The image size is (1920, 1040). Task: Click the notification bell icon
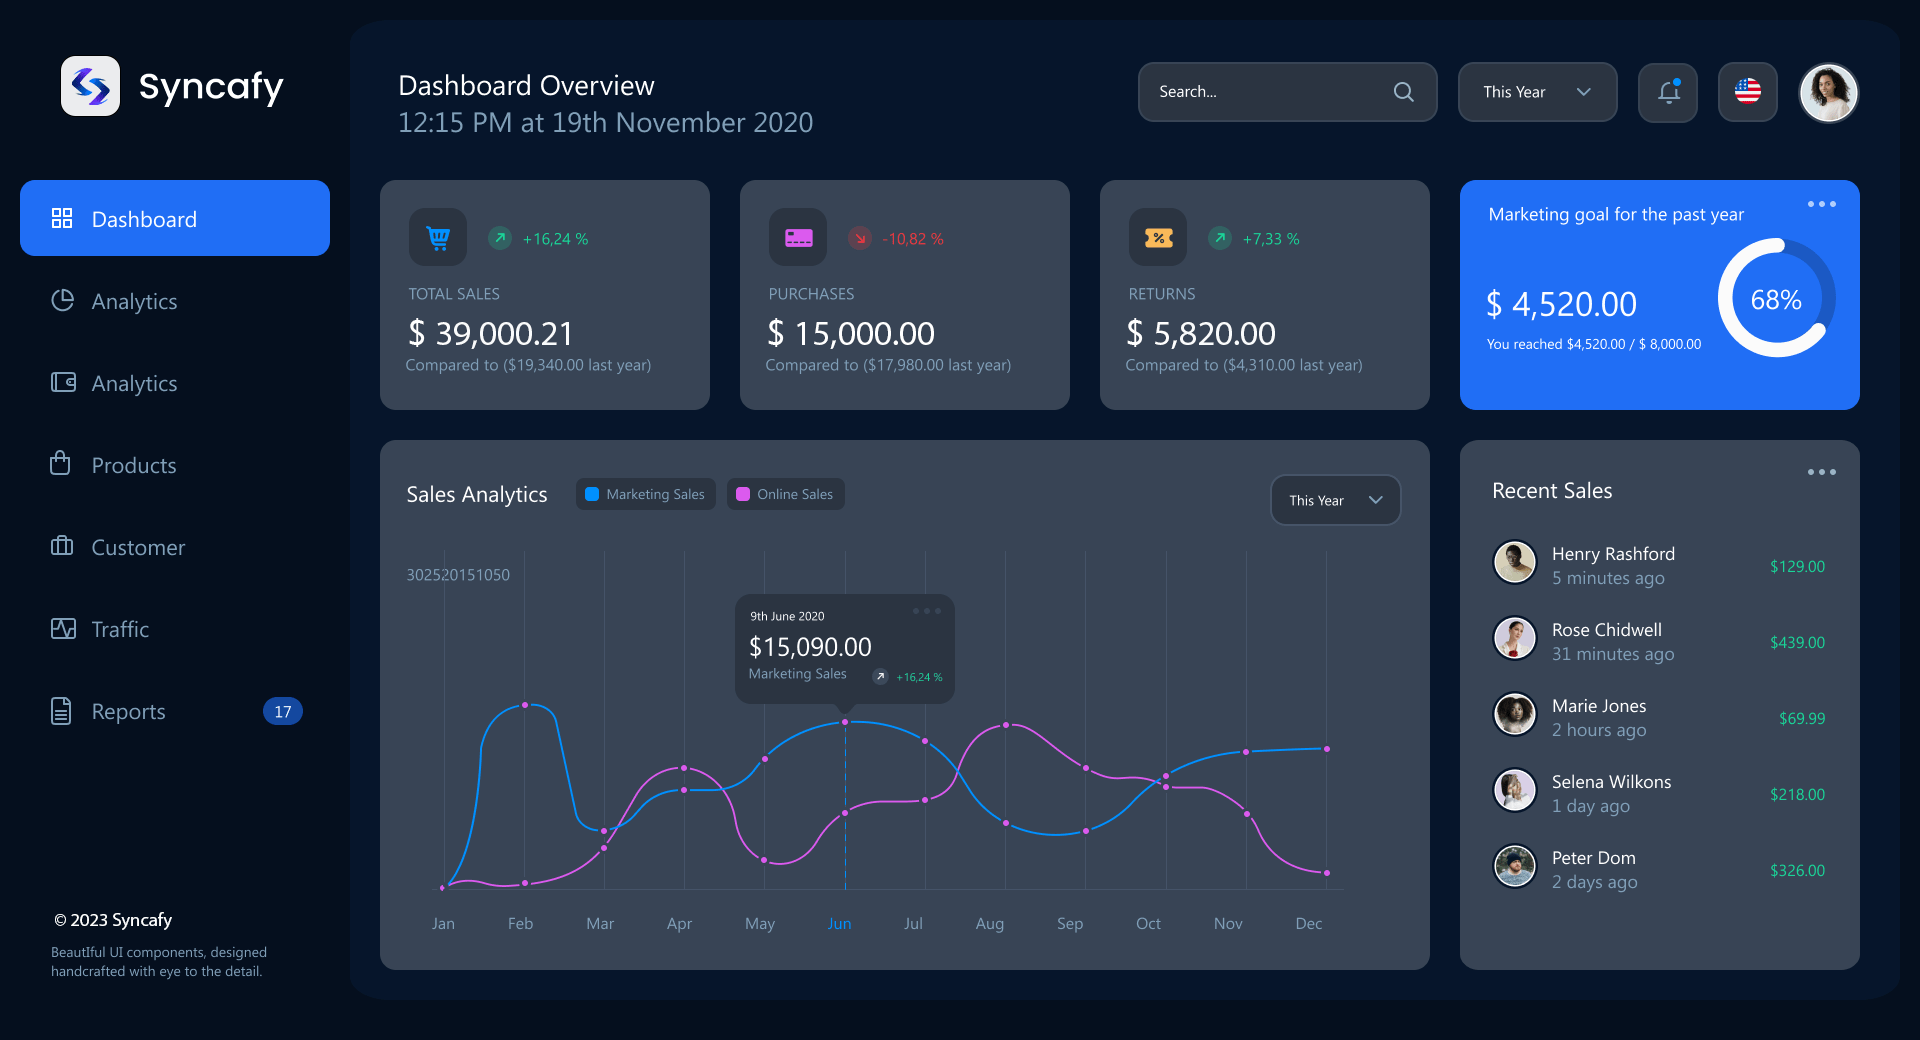pyautogui.click(x=1668, y=92)
